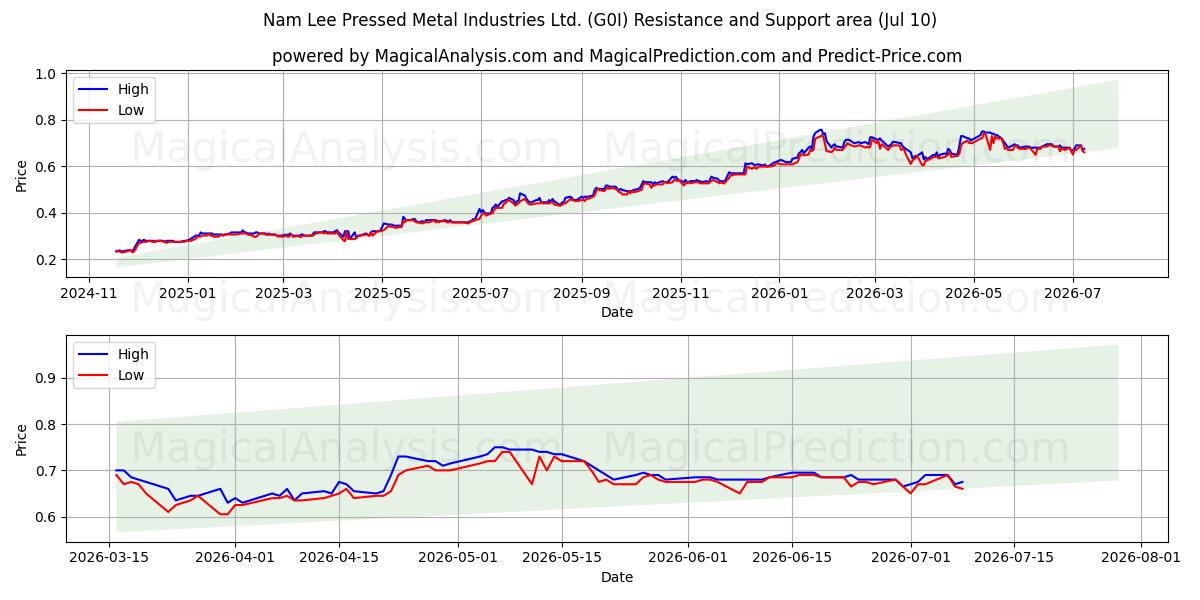The height and width of the screenshot is (600, 1200).
Task: Click the 2026-06-01 tick label
Action: pyautogui.click(x=688, y=557)
